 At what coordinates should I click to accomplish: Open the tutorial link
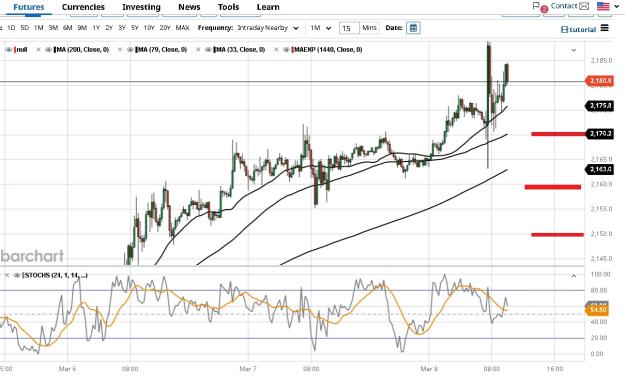pyautogui.click(x=578, y=30)
